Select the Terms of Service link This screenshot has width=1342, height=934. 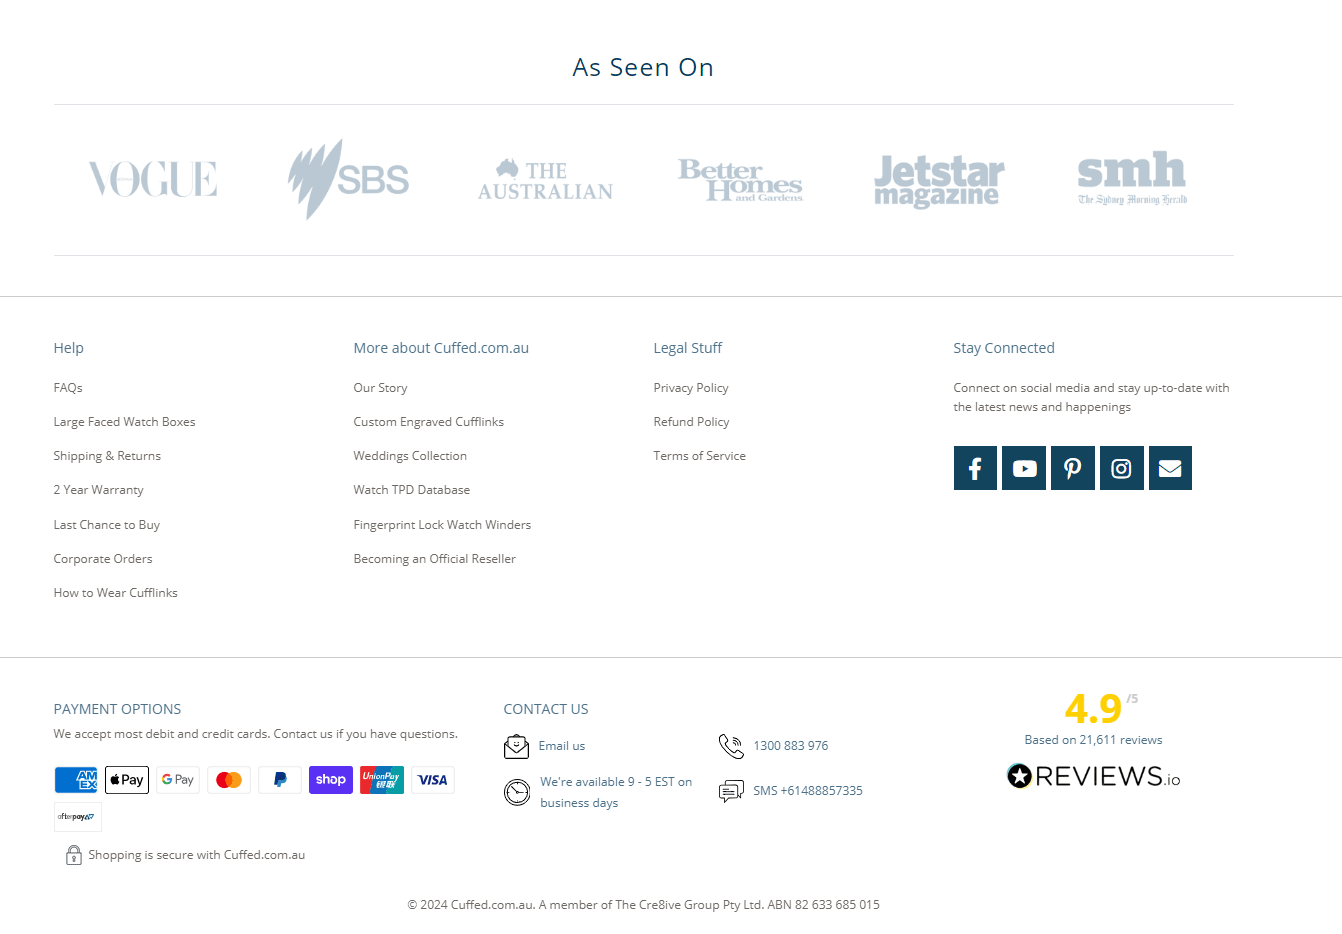(x=700, y=456)
